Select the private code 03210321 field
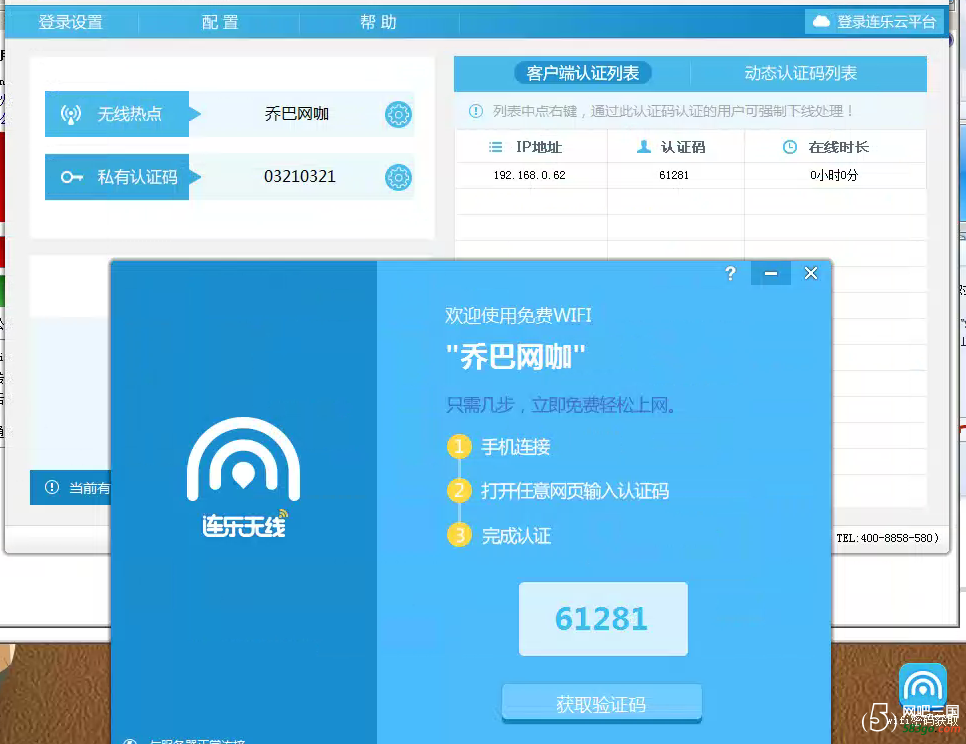 299,177
